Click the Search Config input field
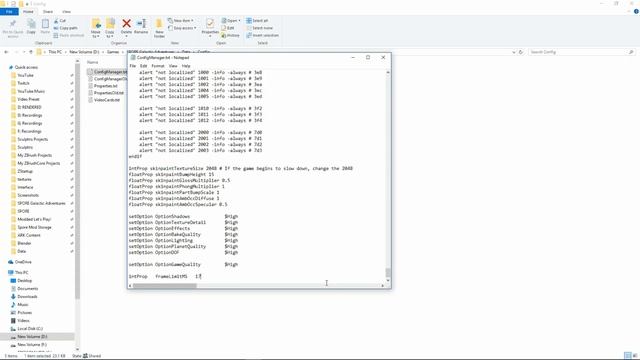Viewport: 640px width, 360px height. tap(581, 52)
